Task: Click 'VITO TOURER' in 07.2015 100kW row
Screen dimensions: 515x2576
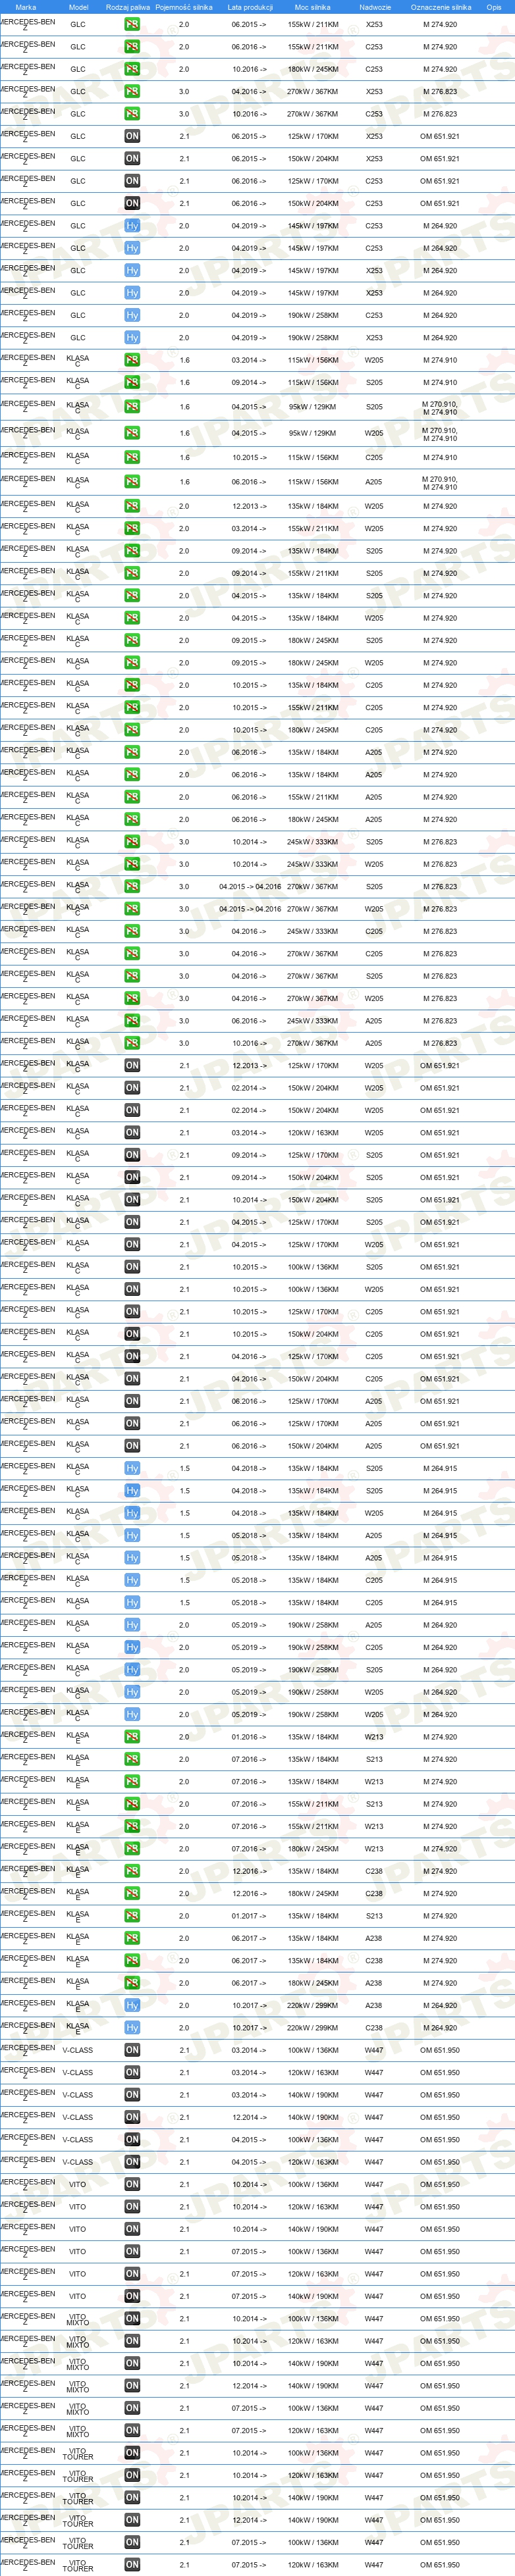Action: pos(78,2543)
